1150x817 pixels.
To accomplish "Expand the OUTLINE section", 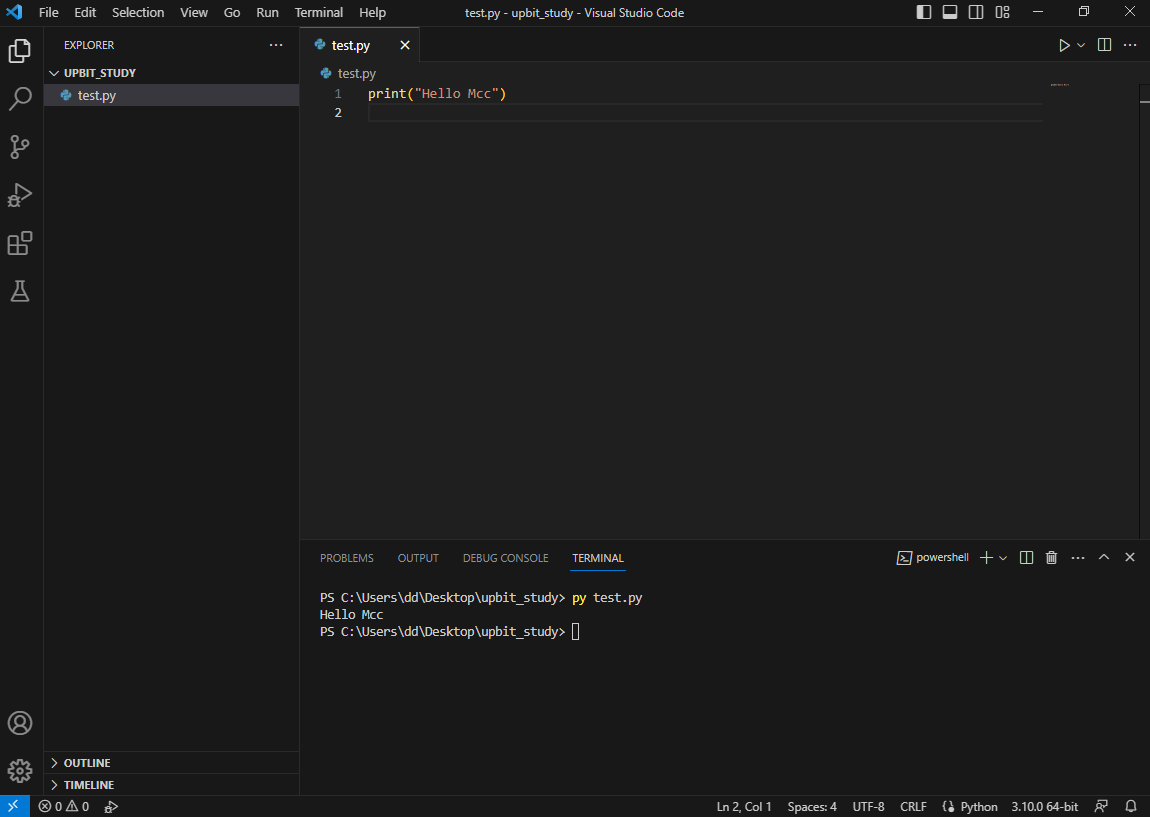I will [172, 763].
